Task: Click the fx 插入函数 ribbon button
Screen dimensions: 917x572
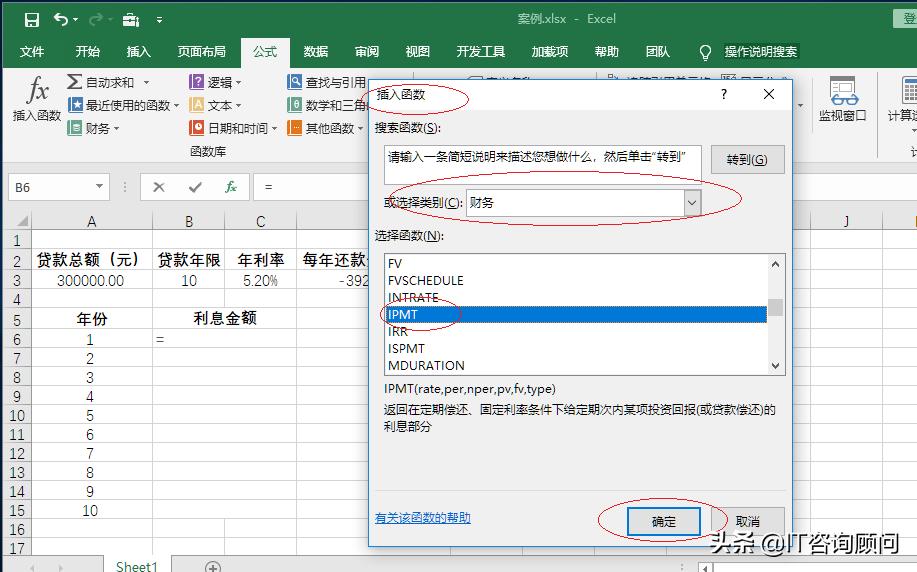Action: [37, 98]
